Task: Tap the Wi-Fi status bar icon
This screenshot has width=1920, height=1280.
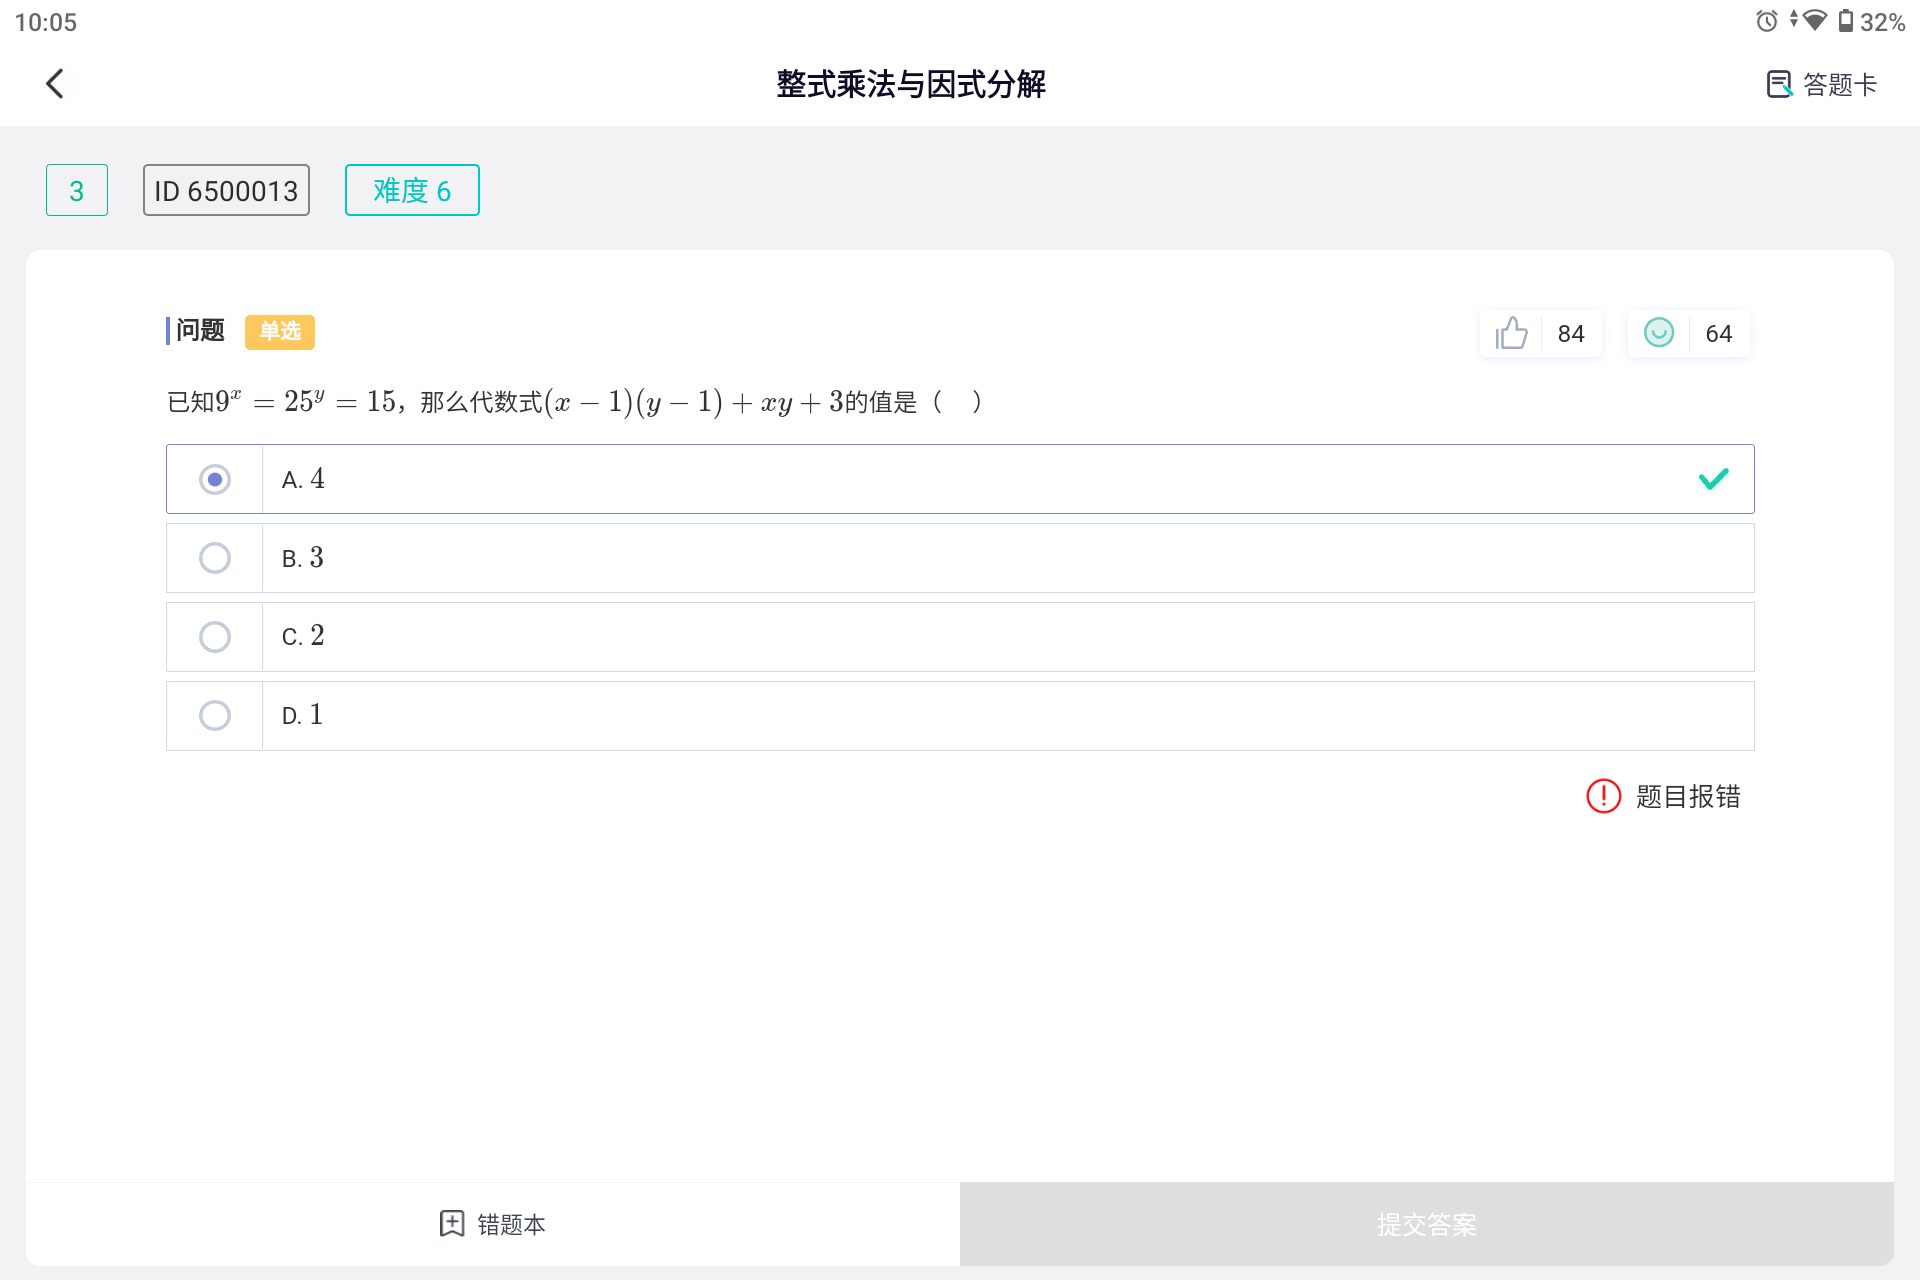Action: (x=1813, y=21)
